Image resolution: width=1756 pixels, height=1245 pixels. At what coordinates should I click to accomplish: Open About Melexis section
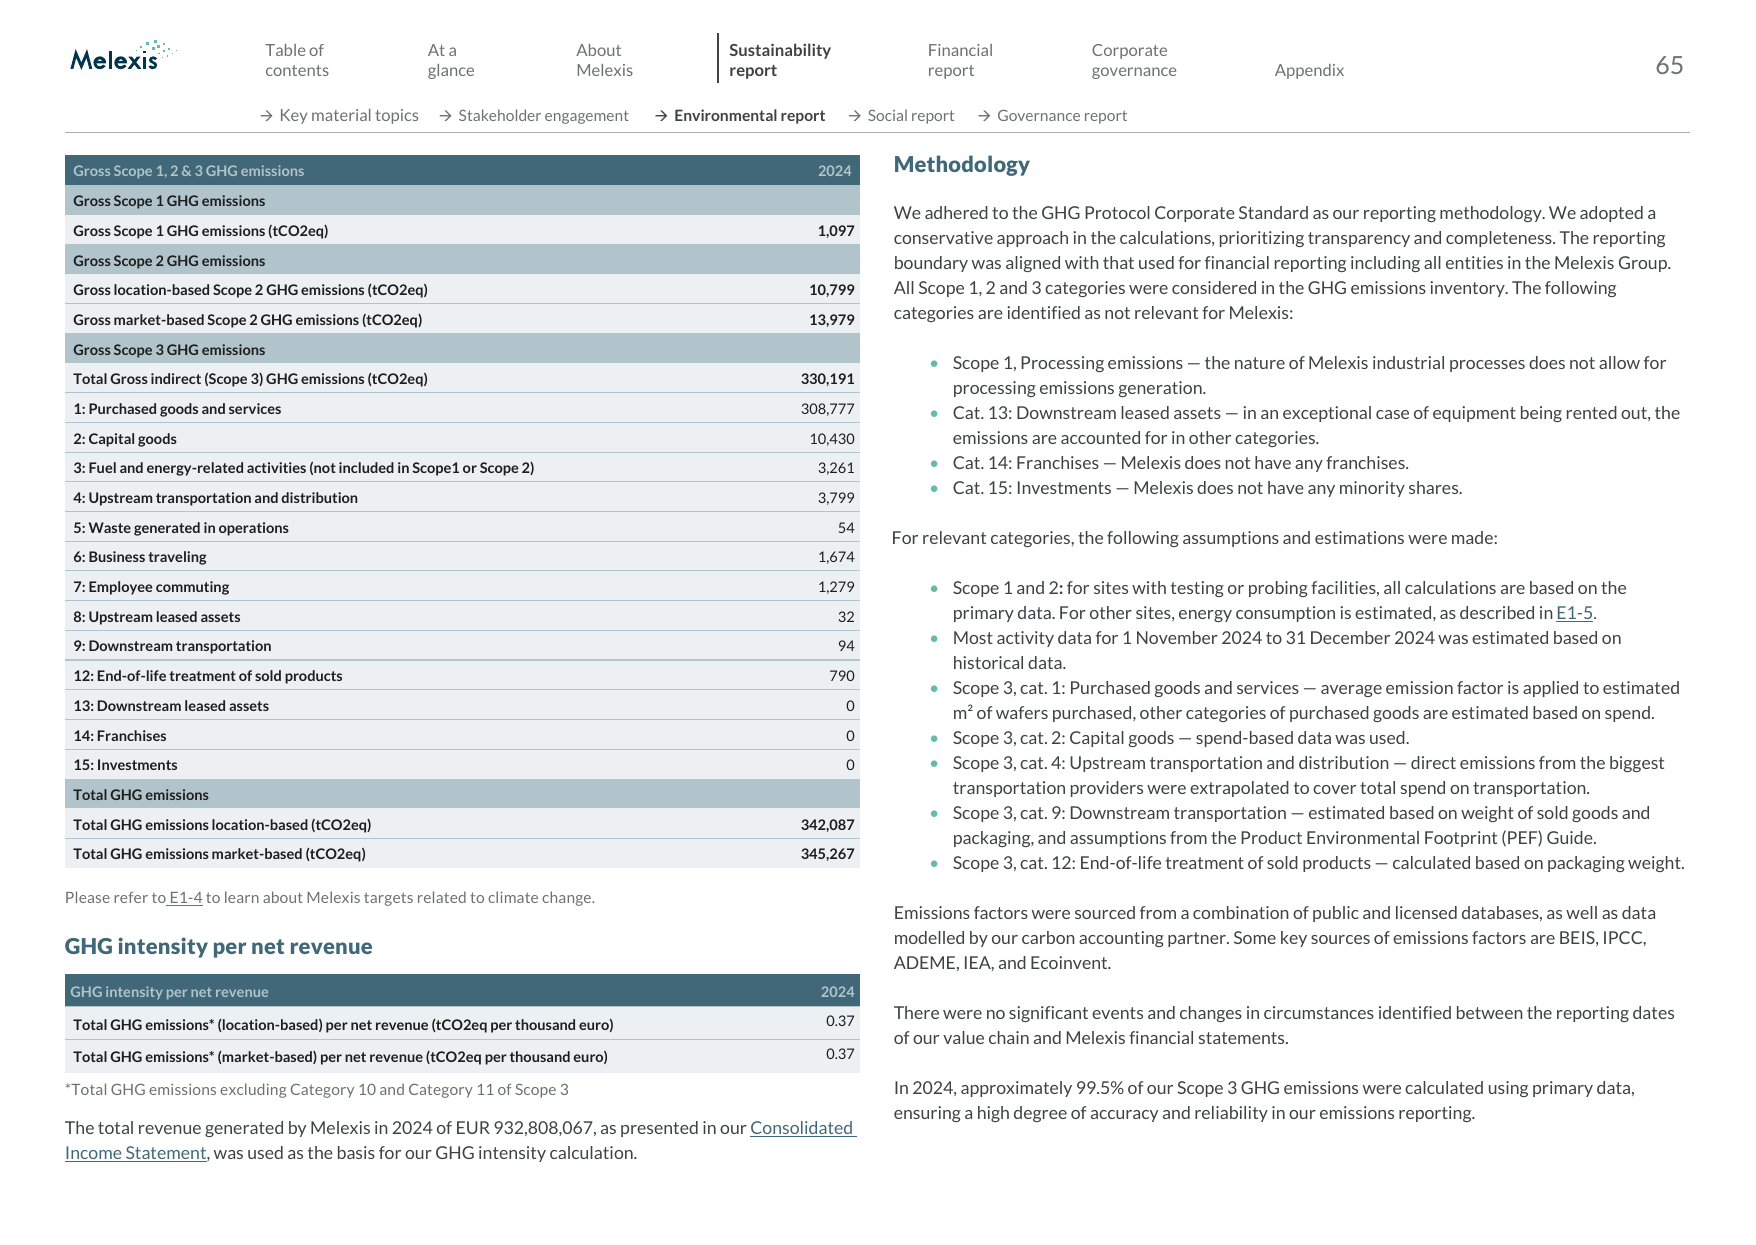(x=604, y=60)
